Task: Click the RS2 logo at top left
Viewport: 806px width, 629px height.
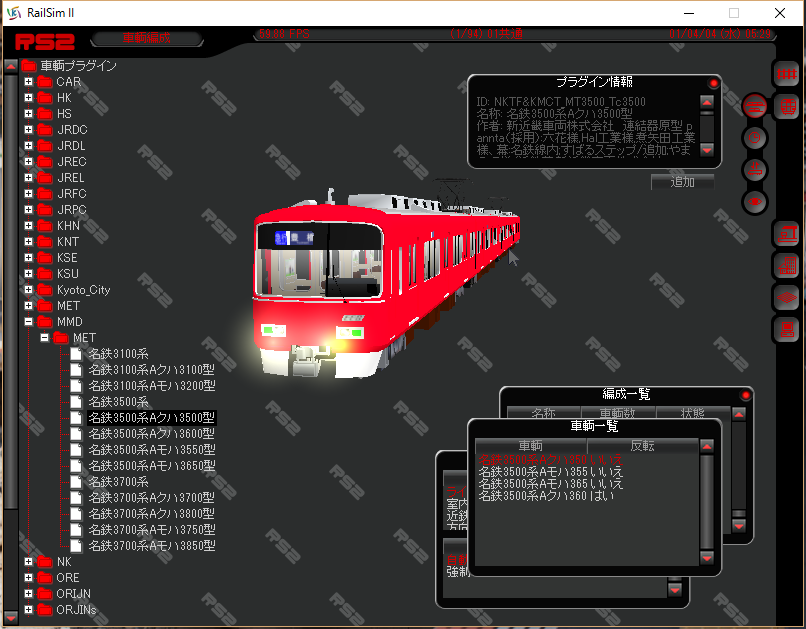Action: (45, 42)
